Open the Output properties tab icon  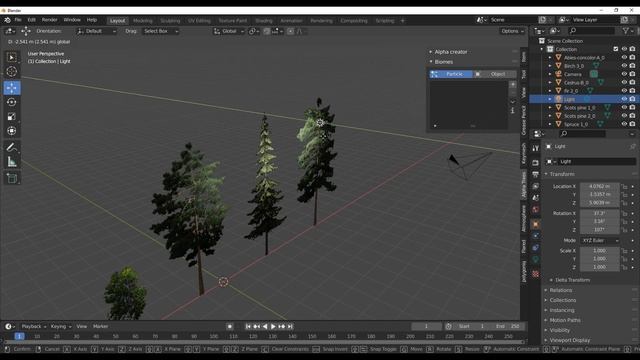click(x=536, y=174)
